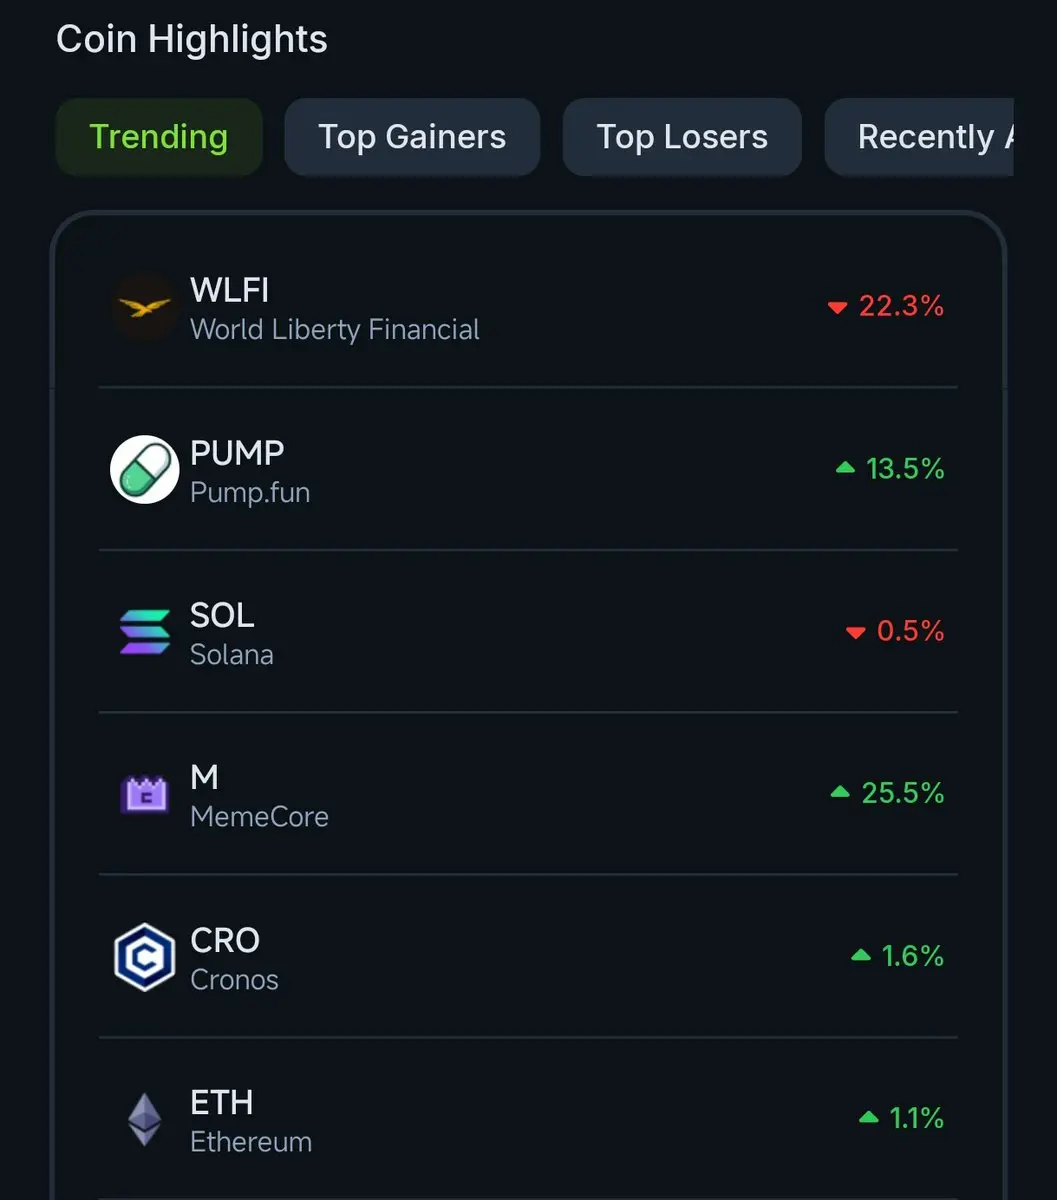
Task: Click the MemeCore purple castle icon
Action: [144, 795]
